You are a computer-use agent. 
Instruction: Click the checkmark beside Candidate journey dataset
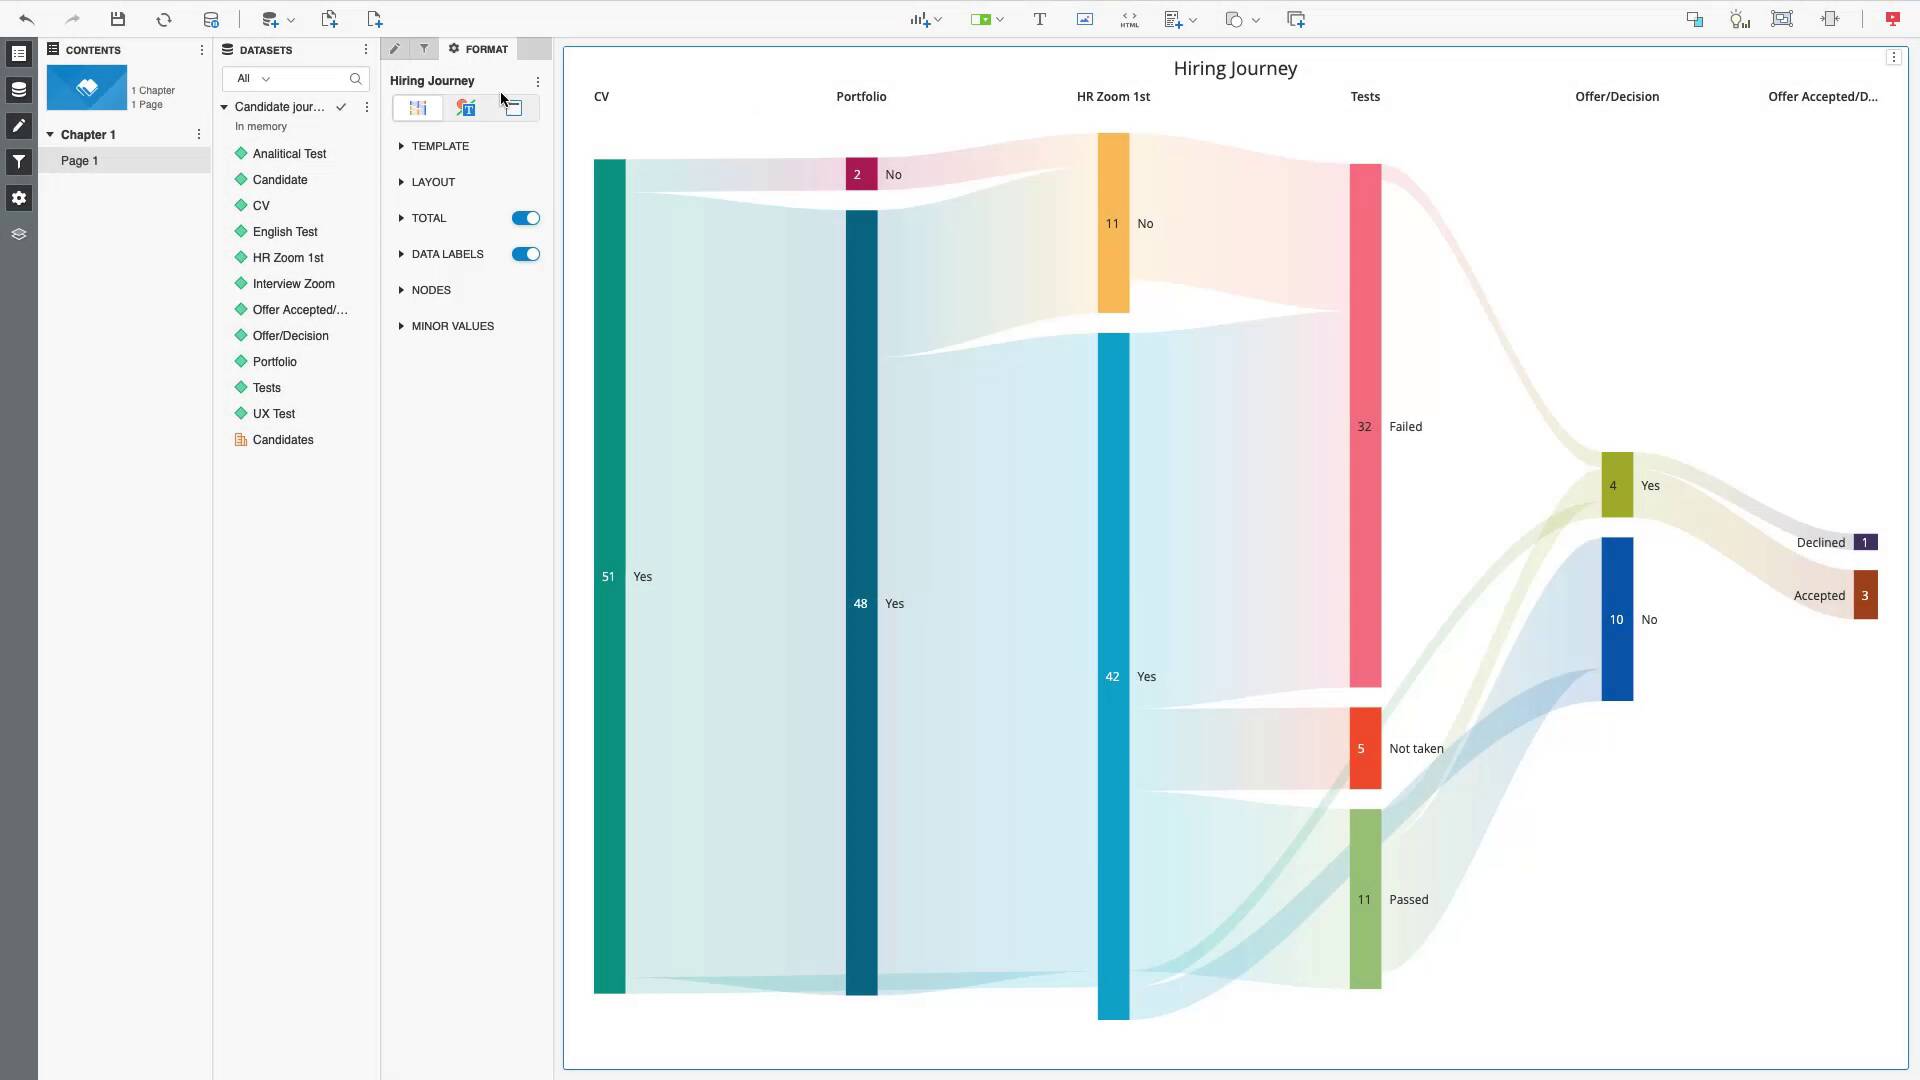pos(341,107)
